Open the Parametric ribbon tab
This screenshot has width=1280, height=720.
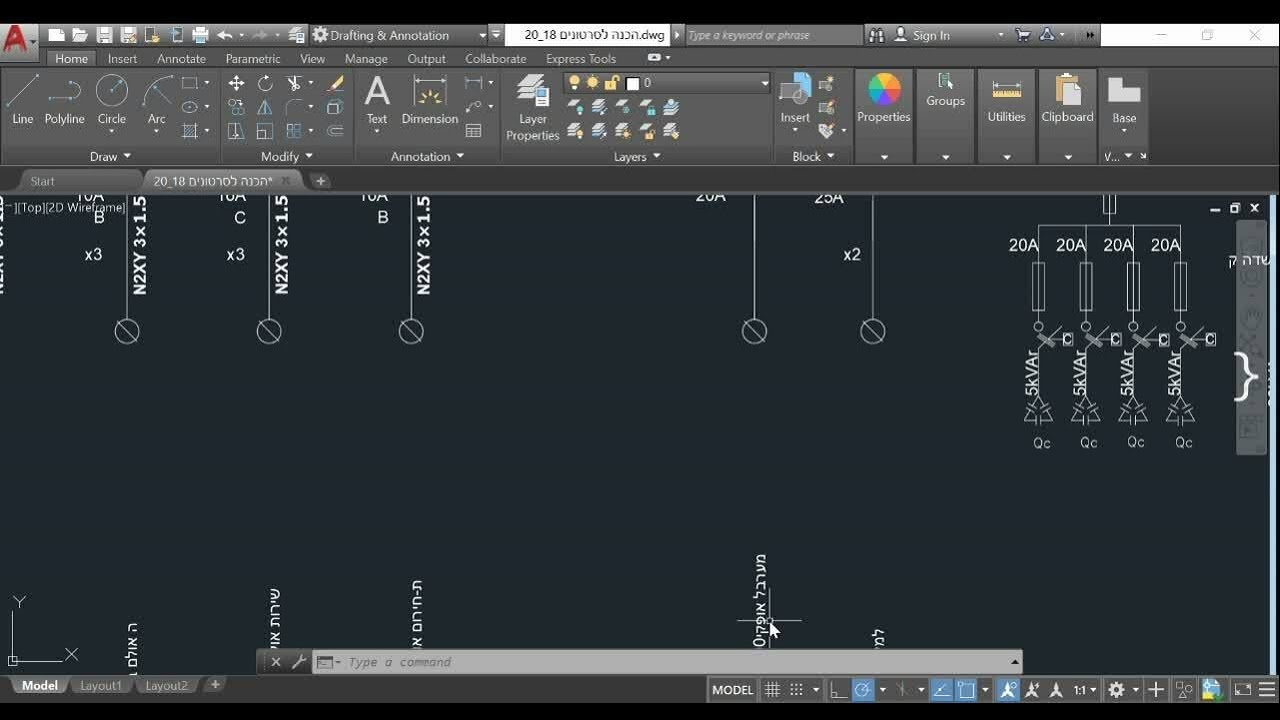point(253,59)
